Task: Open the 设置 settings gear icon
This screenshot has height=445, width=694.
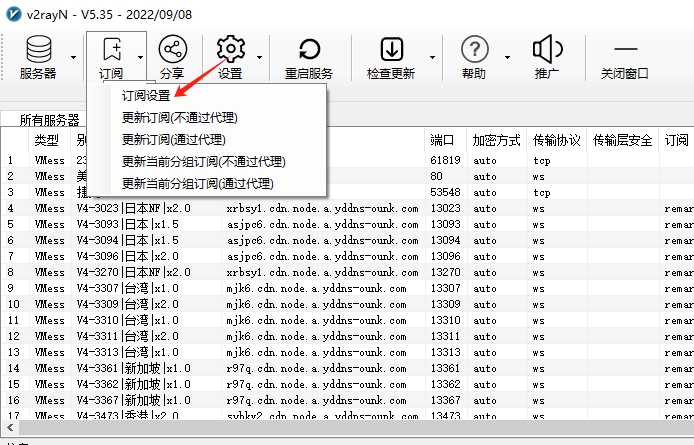Action: (x=231, y=49)
